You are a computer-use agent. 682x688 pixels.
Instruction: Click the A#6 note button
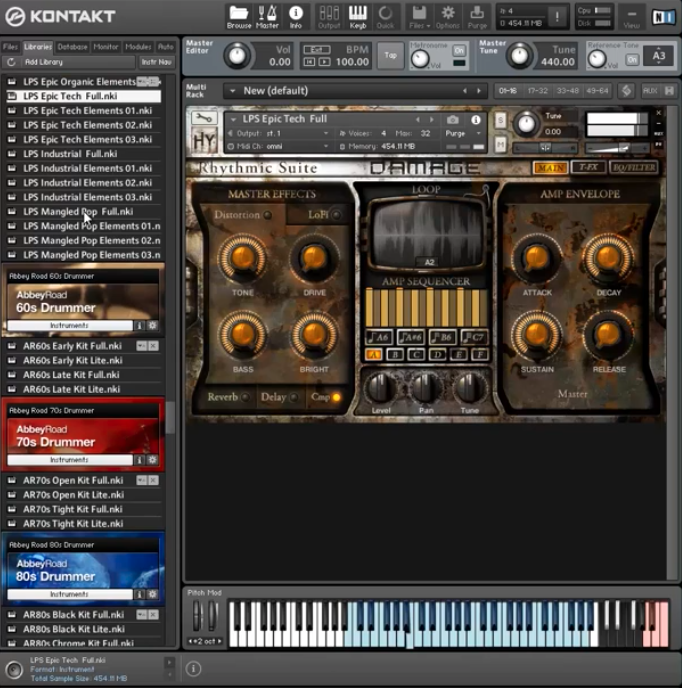(x=410, y=337)
